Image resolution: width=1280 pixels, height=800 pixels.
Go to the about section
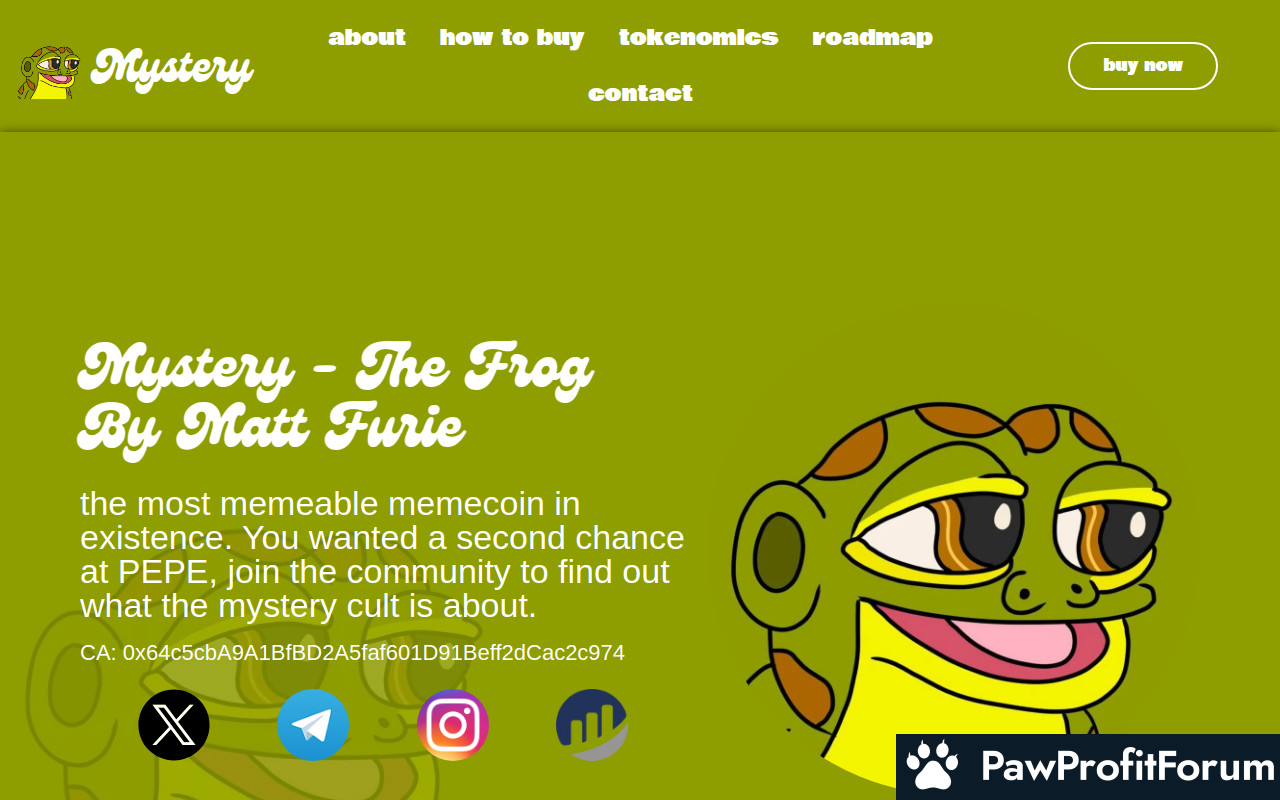pyautogui.click(x=367, y=37)
